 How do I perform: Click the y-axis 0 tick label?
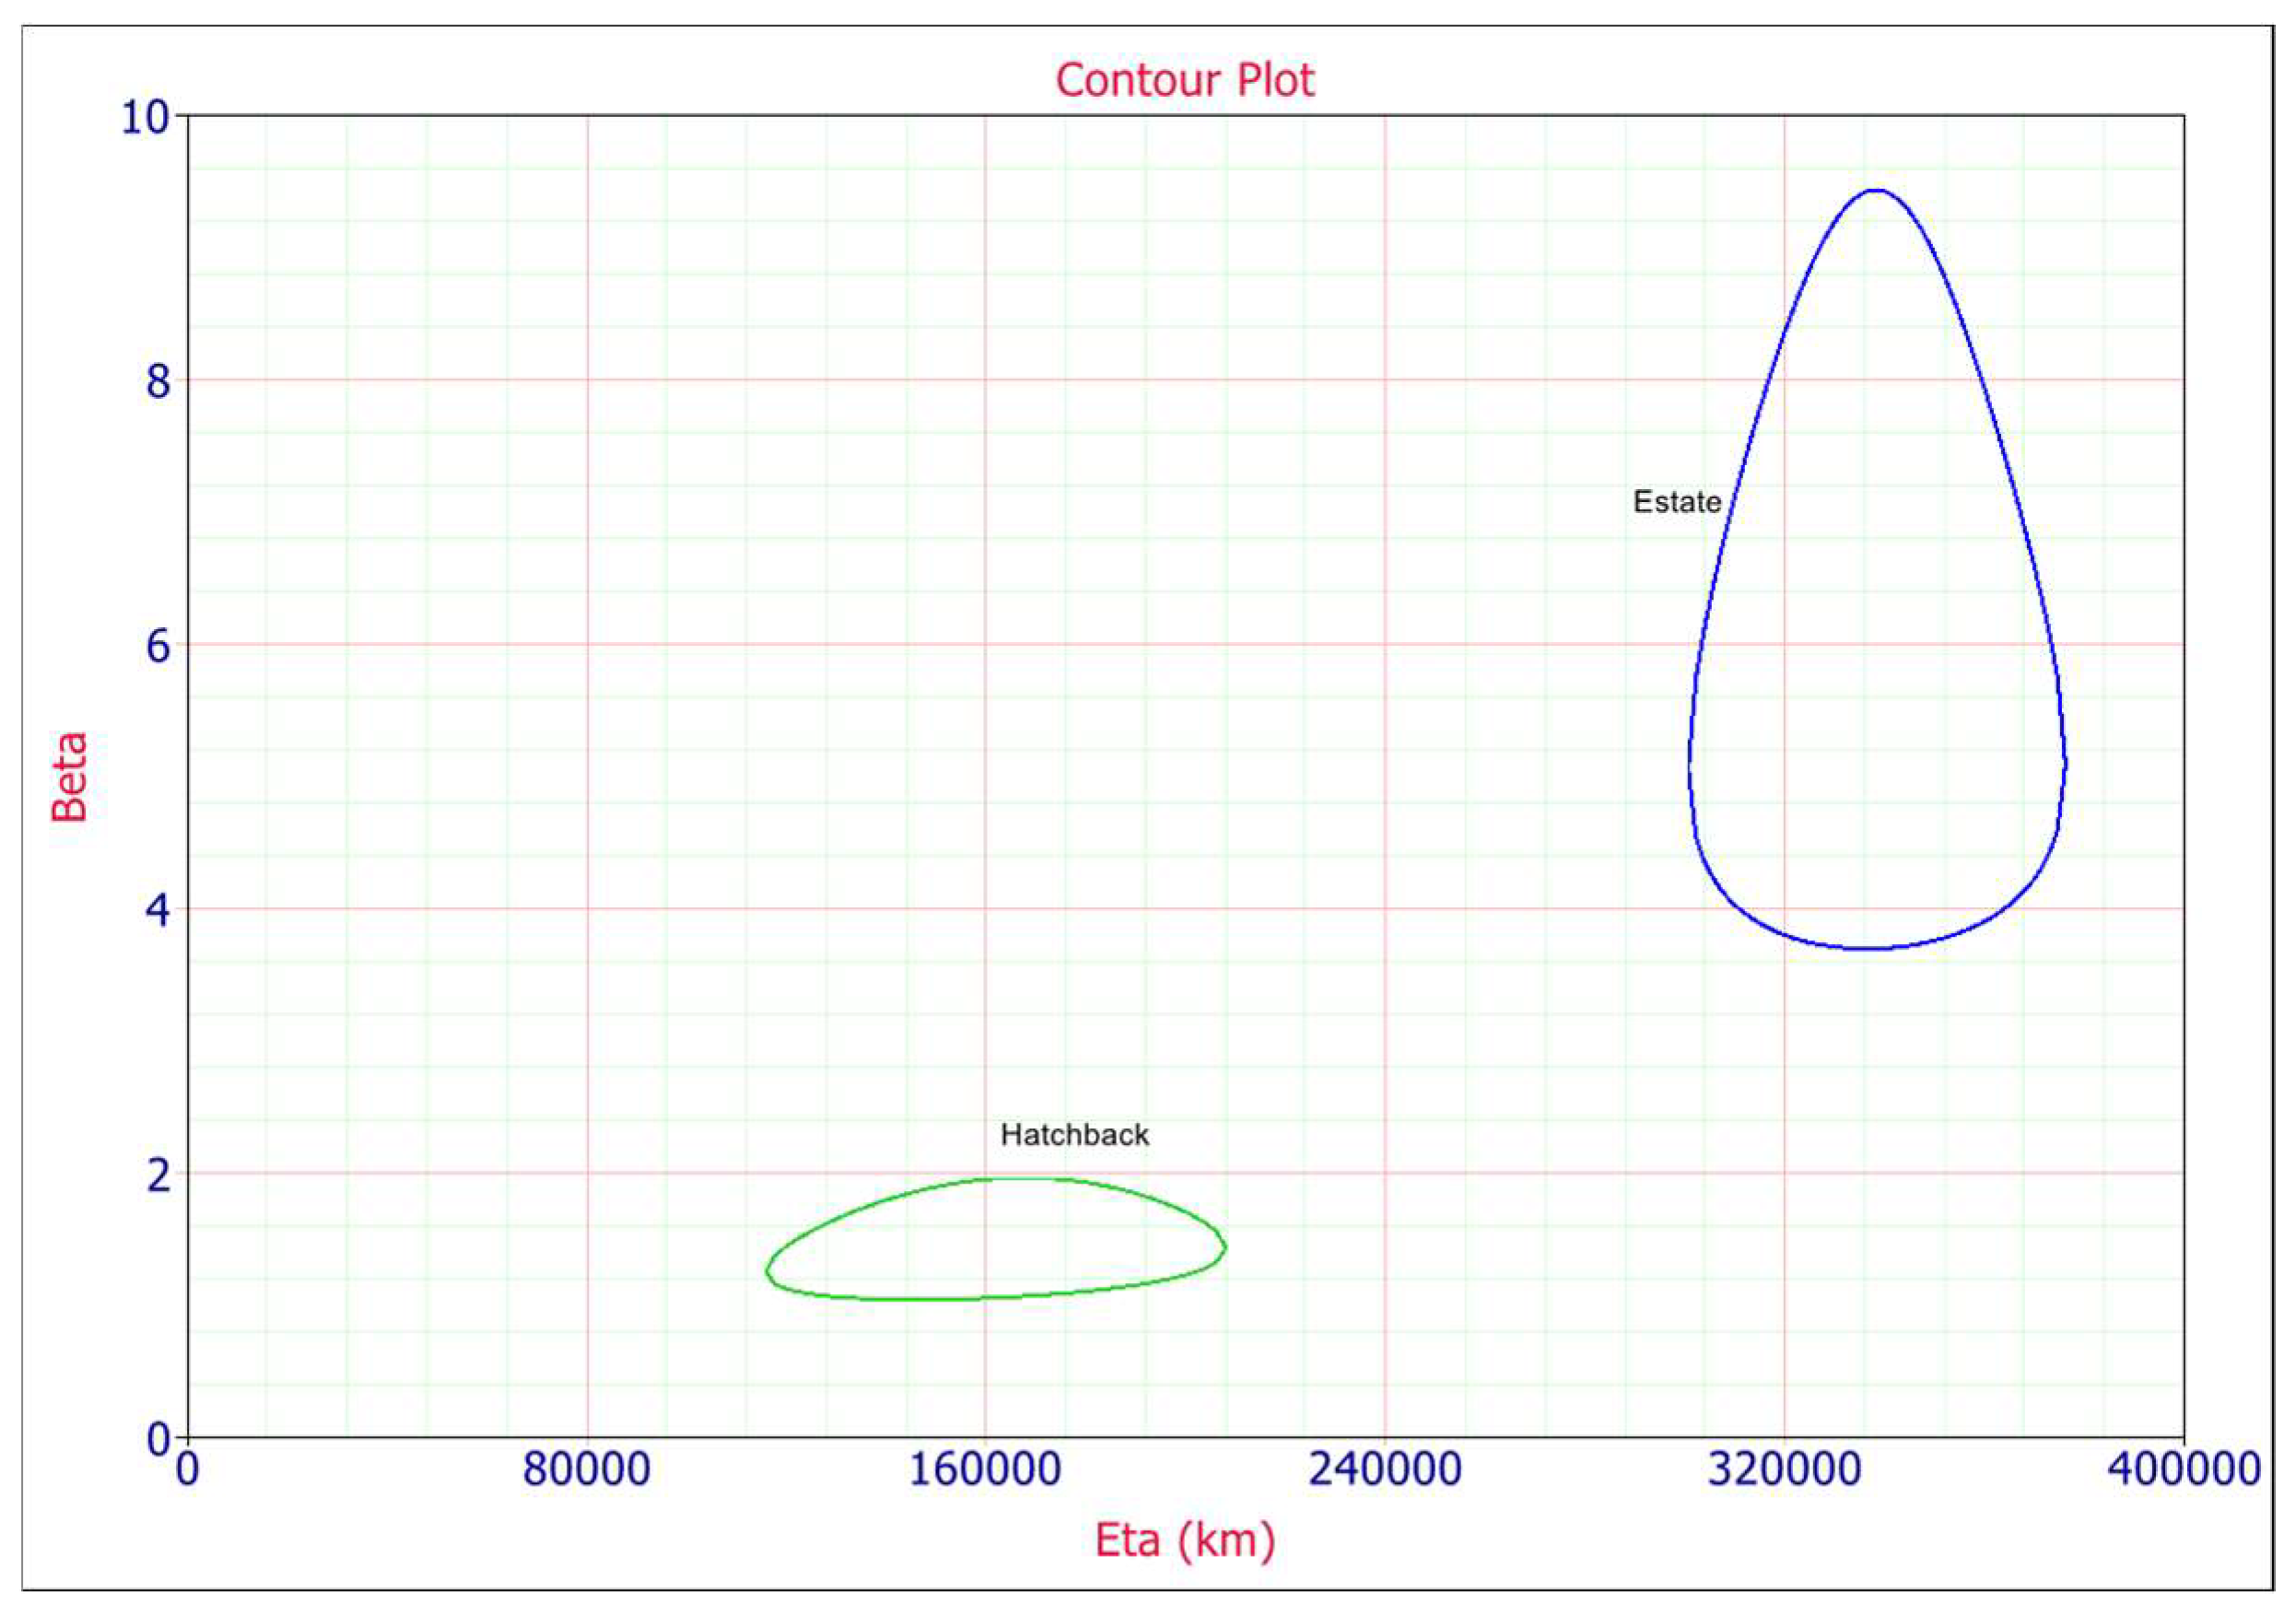[x=159, y=1440]
